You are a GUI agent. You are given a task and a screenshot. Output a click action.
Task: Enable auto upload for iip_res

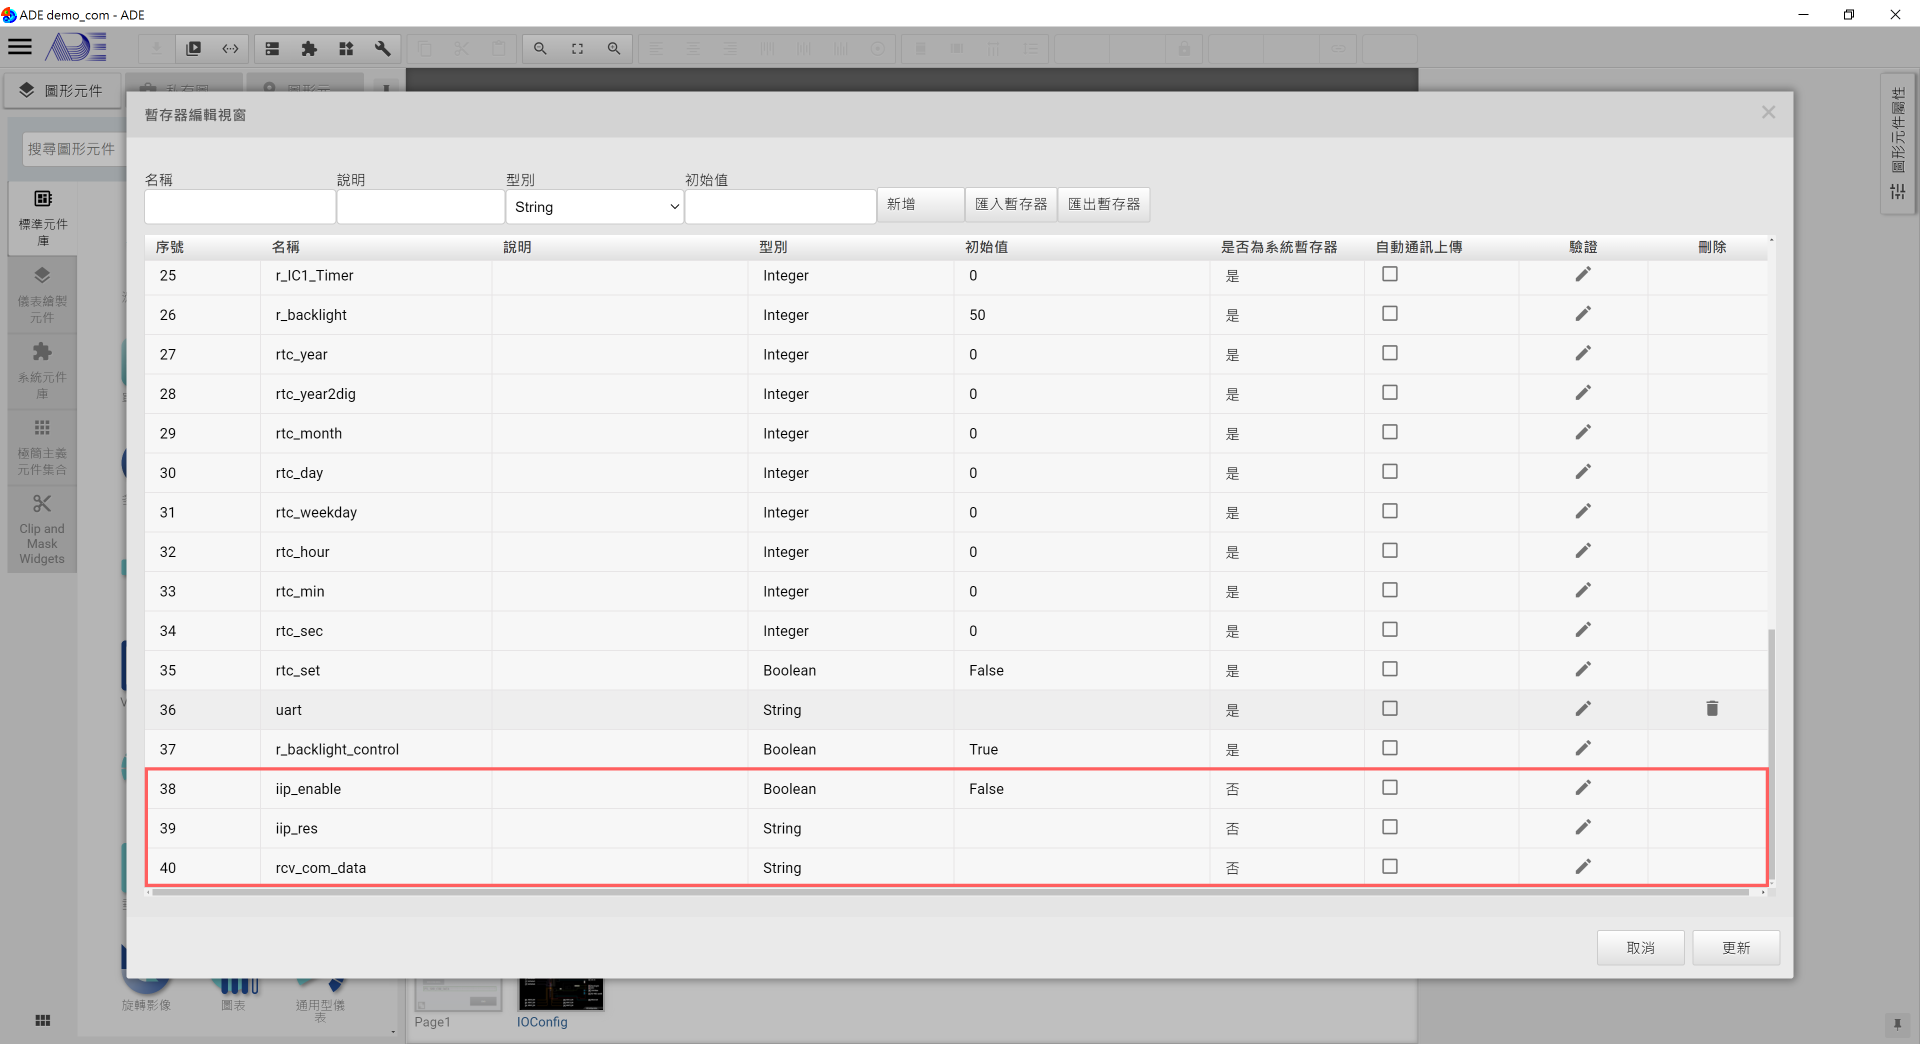[1389, 828]
